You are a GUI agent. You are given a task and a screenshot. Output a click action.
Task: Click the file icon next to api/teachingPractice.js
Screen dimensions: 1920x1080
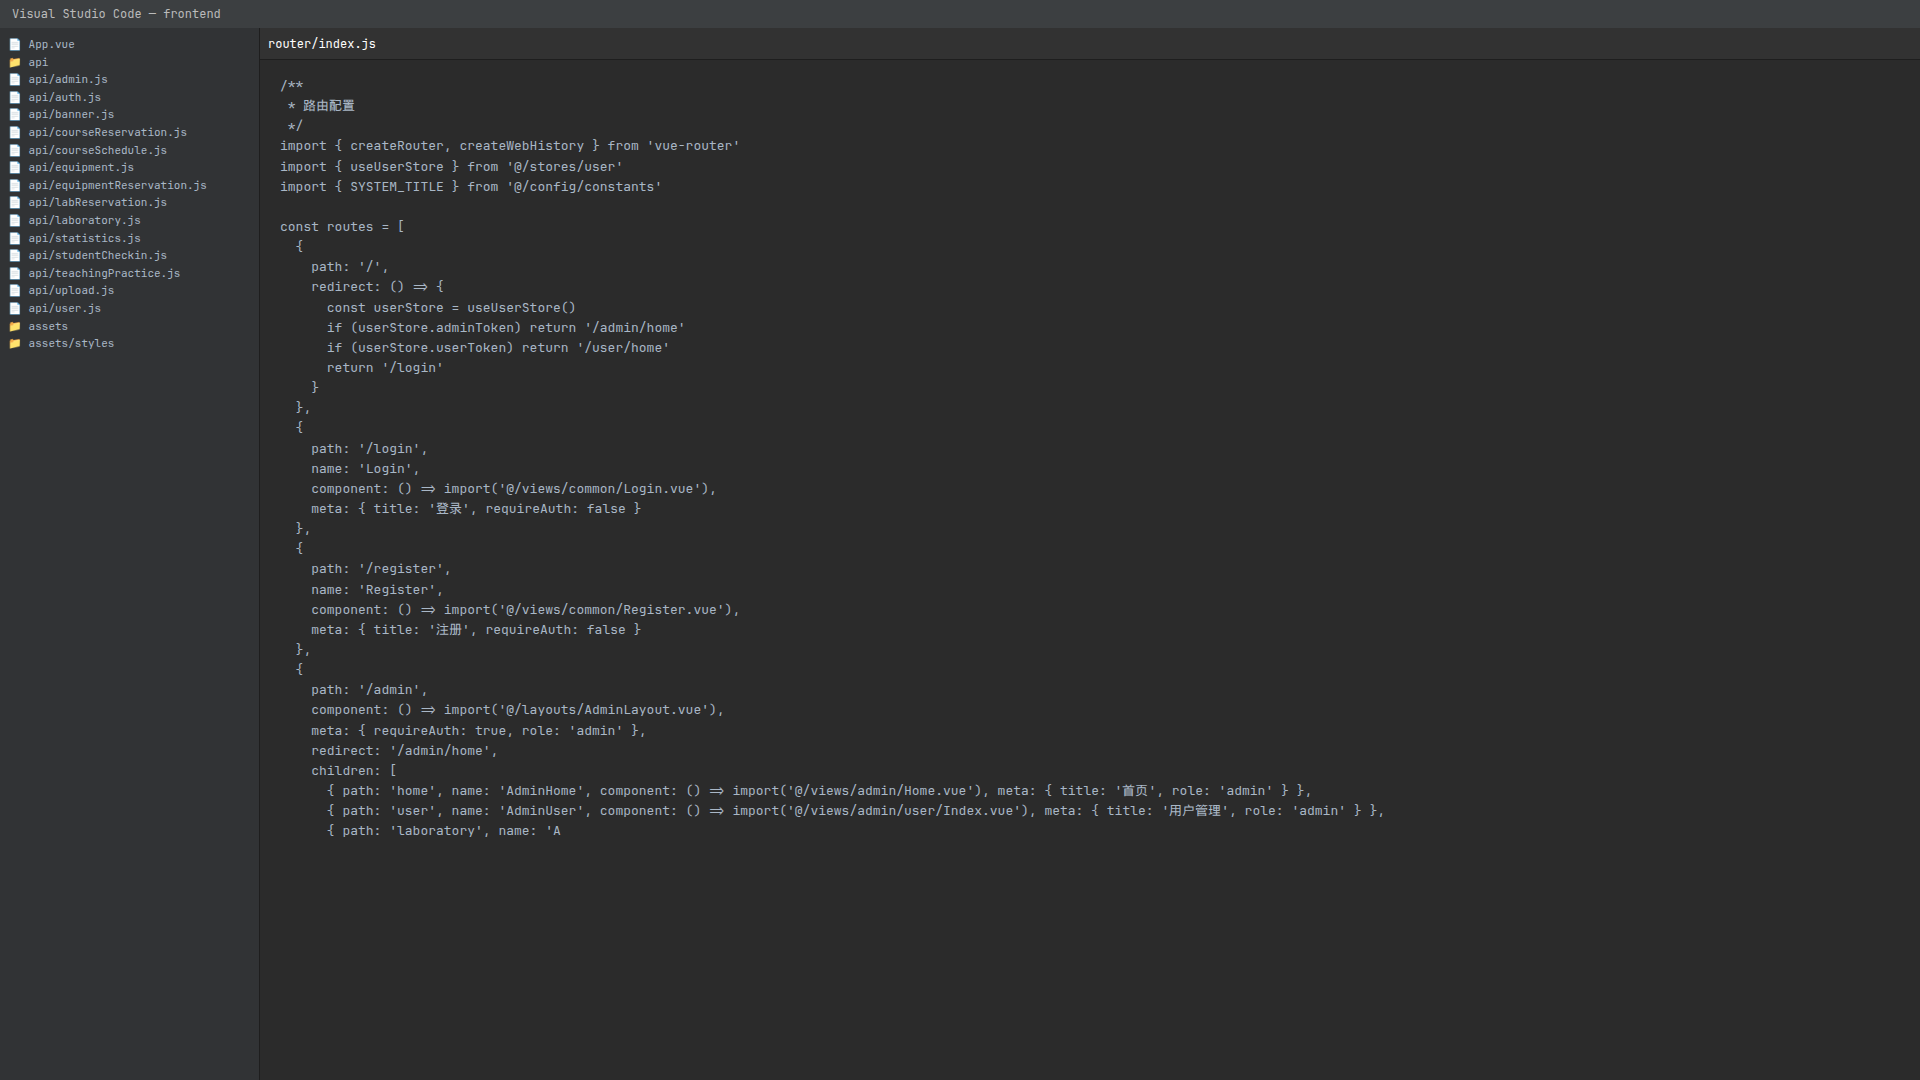15,274
